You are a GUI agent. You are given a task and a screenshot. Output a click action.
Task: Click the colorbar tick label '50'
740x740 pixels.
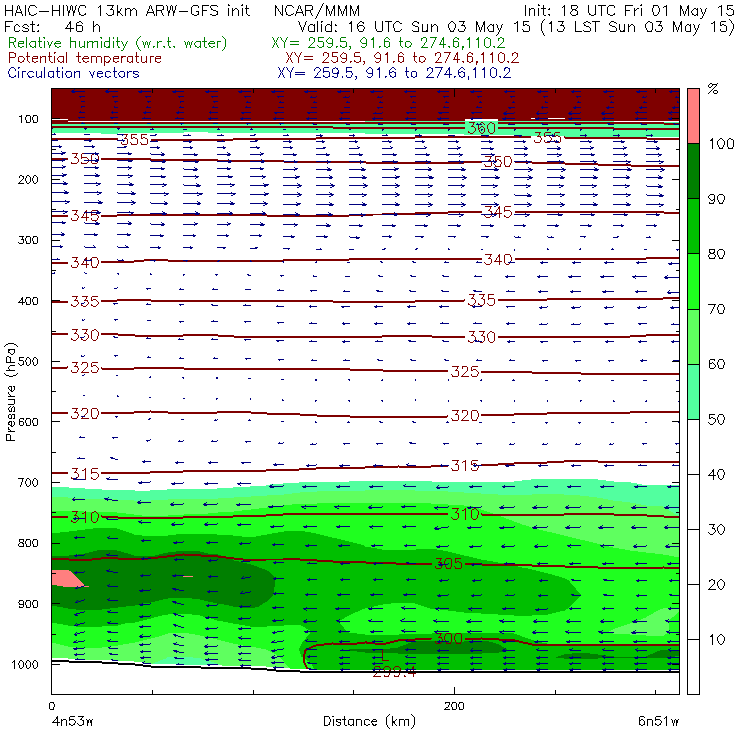716,420
